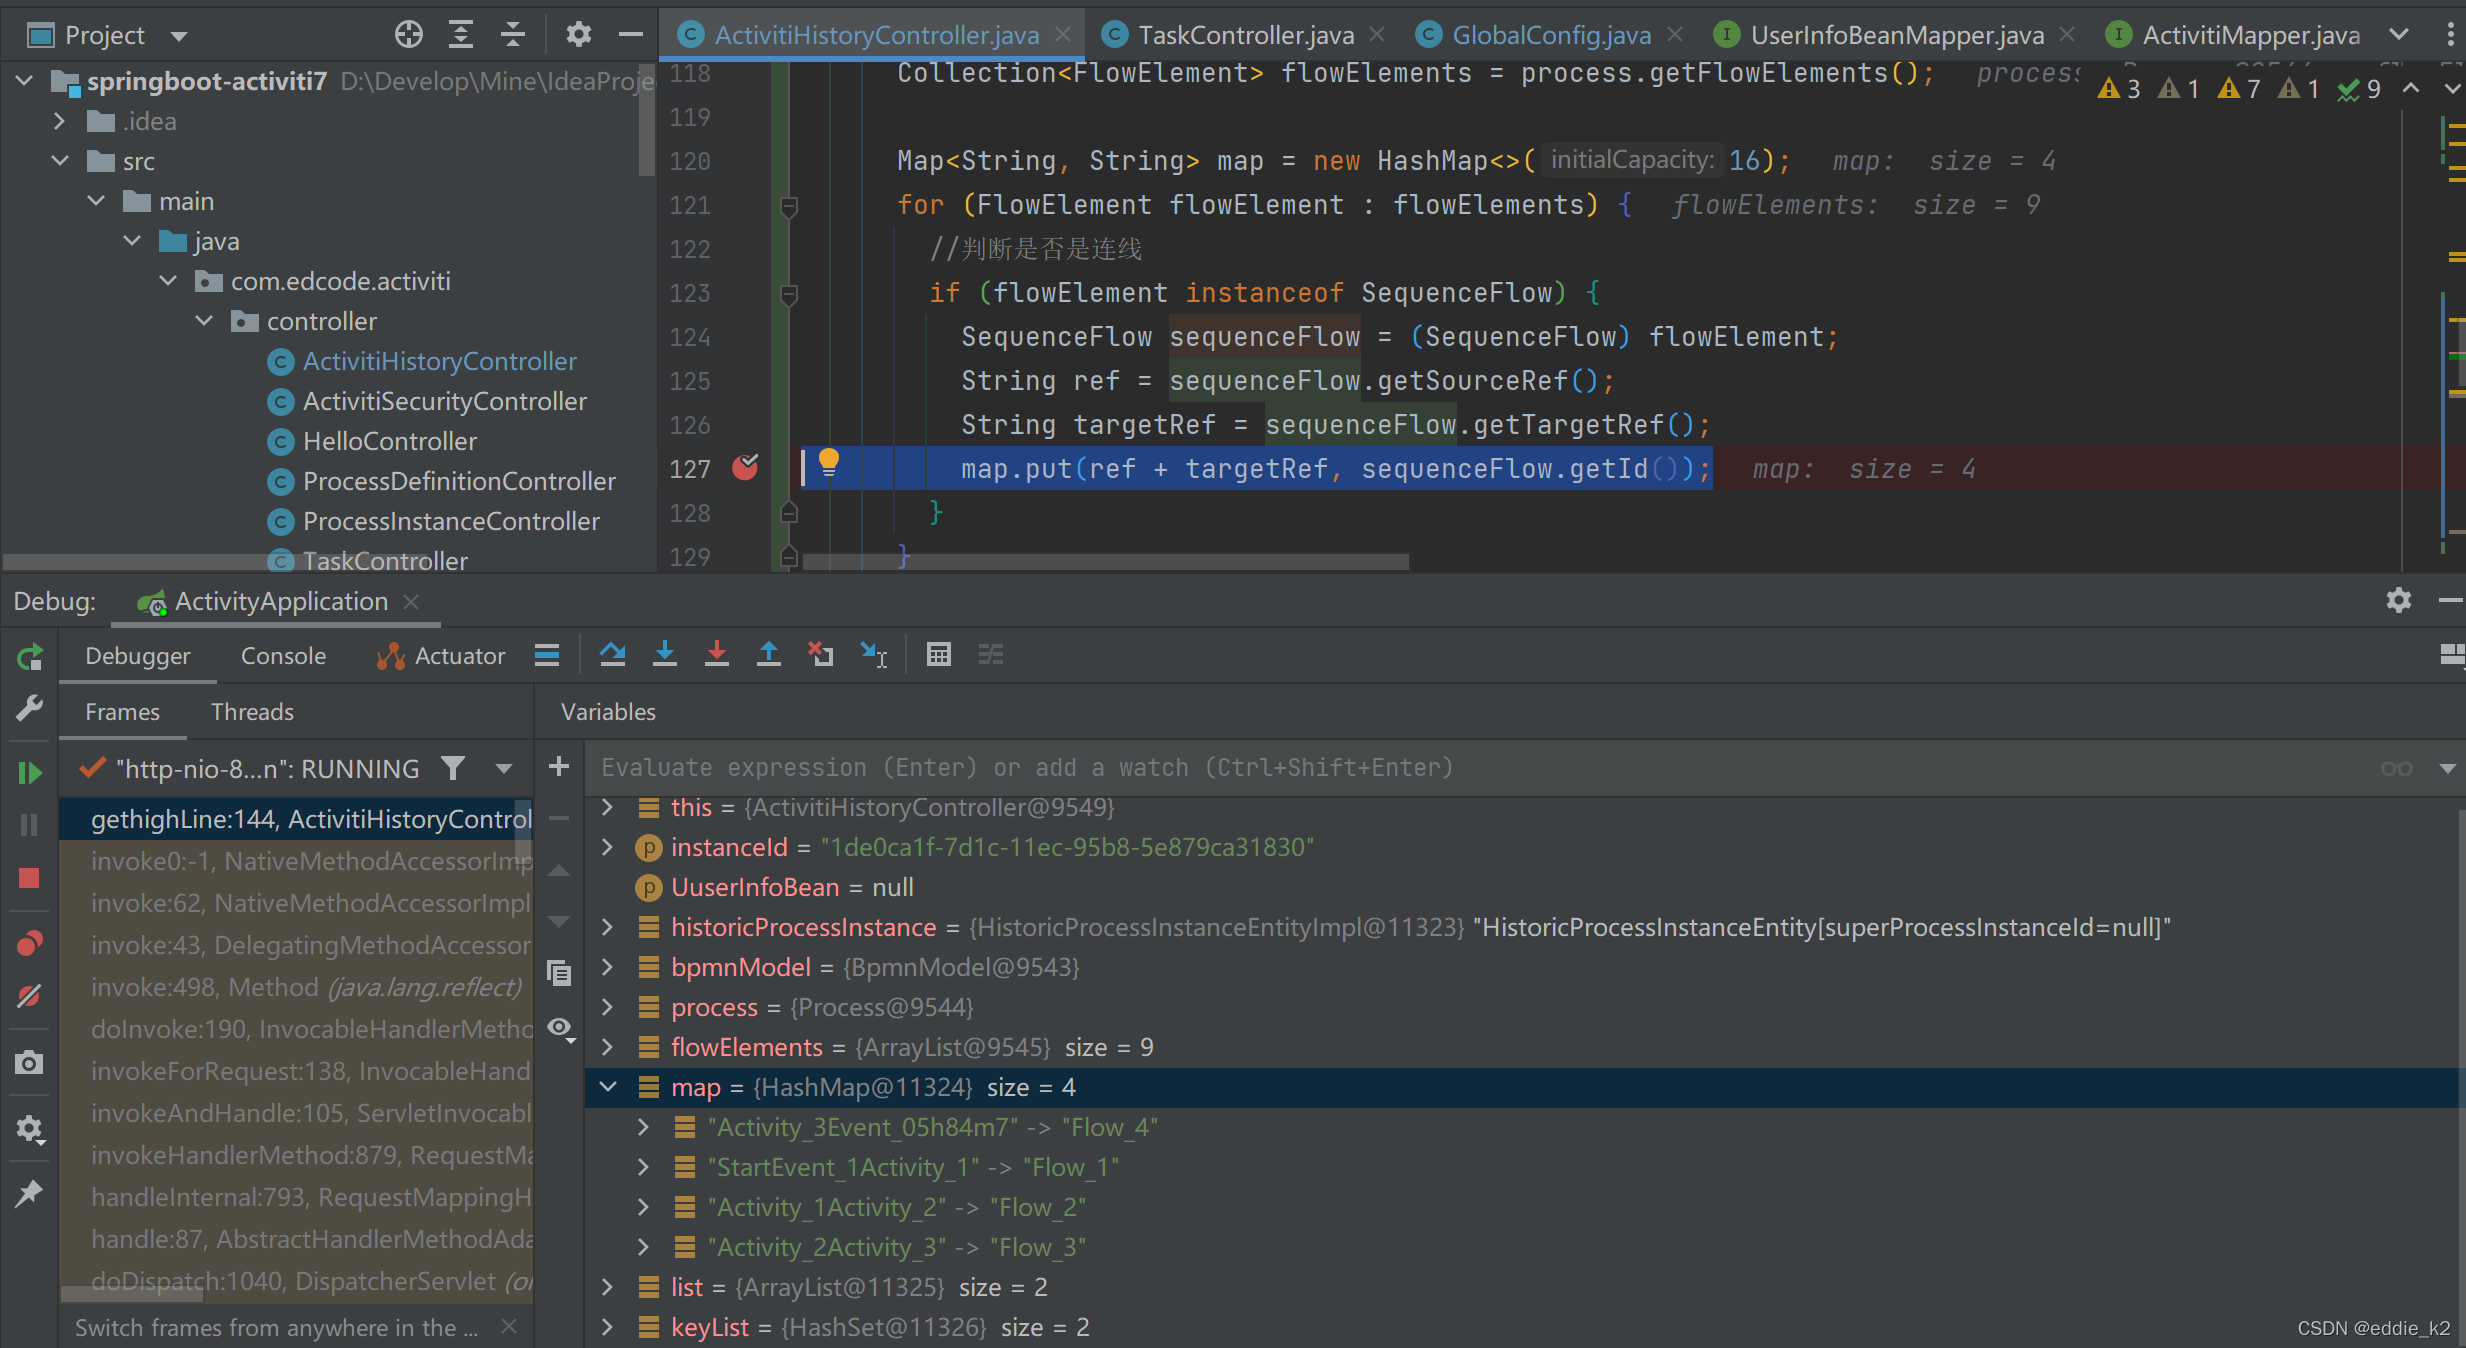Click the wrench Modify Run Configuration icon
The width and height of the screenshot is (2466, 1348).
(29, 708)
